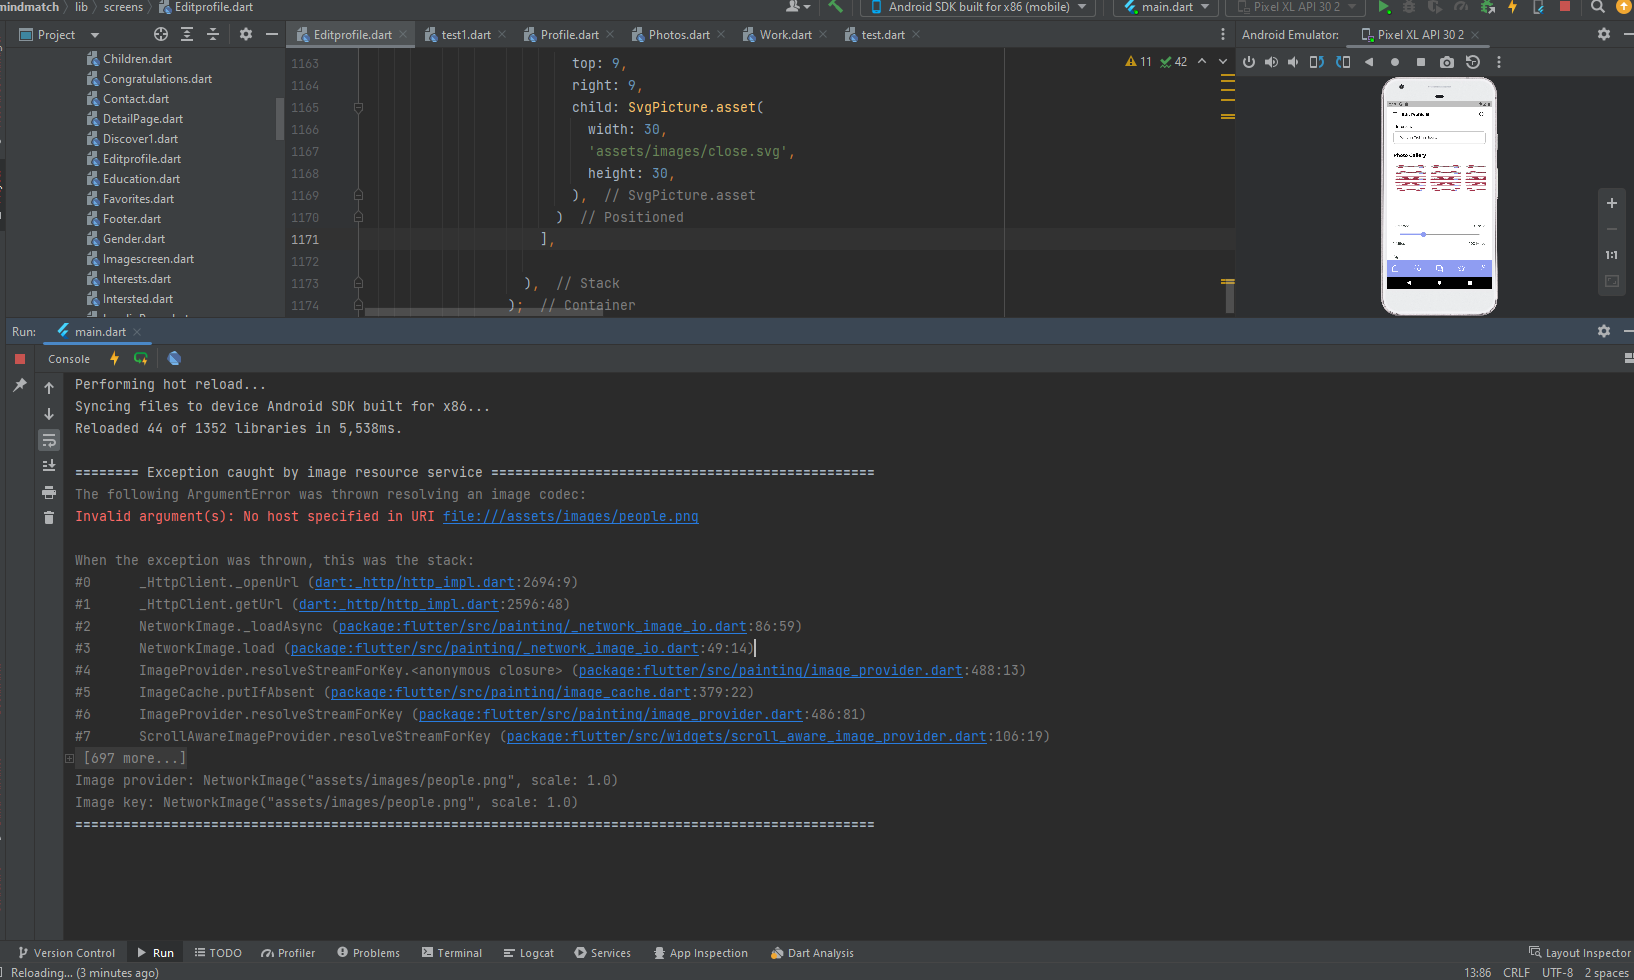1634x980 pixels.
Task: Stop the app from the top toolbar
Action: [1565, 7]
